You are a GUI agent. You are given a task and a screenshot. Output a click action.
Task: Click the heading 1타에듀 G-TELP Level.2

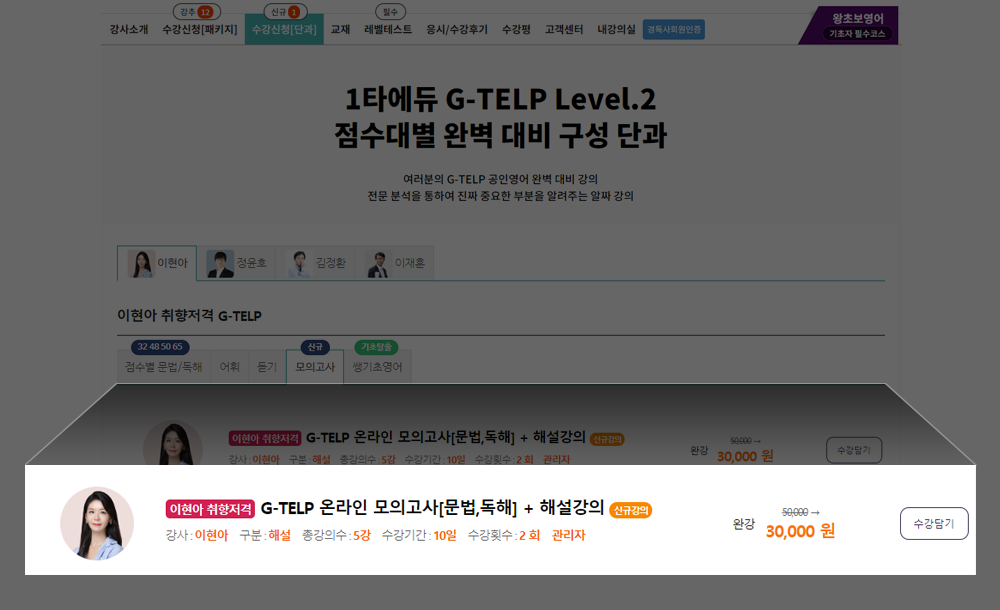pos(501,100)
